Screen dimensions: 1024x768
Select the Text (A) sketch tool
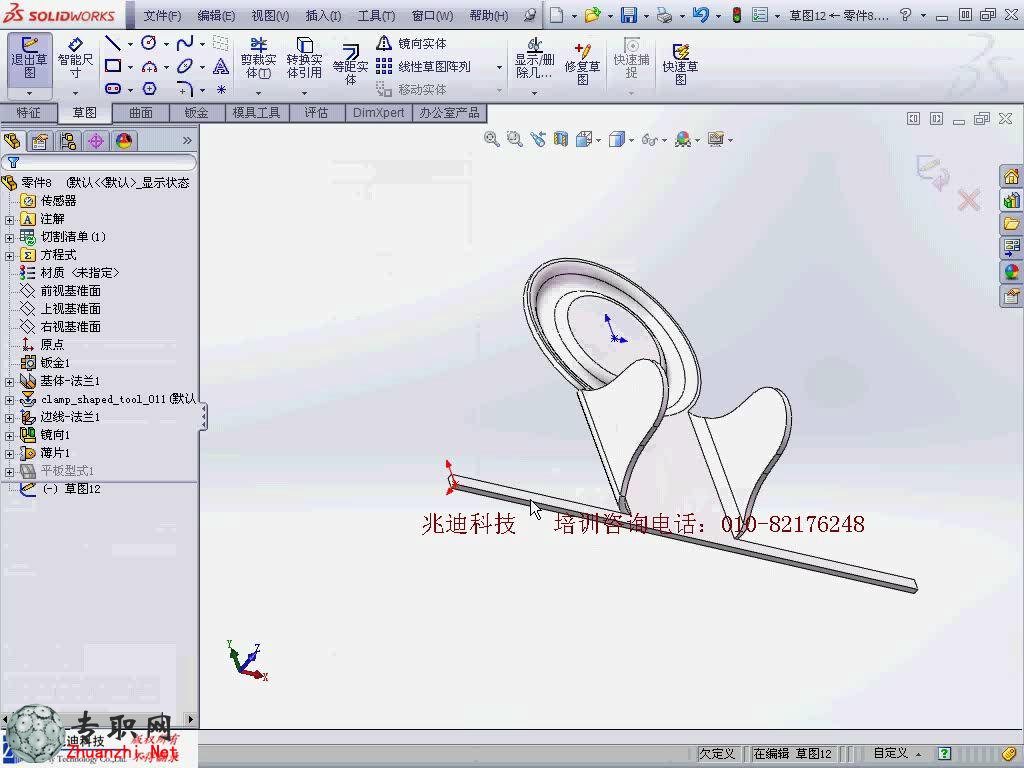tap(221, 66)
